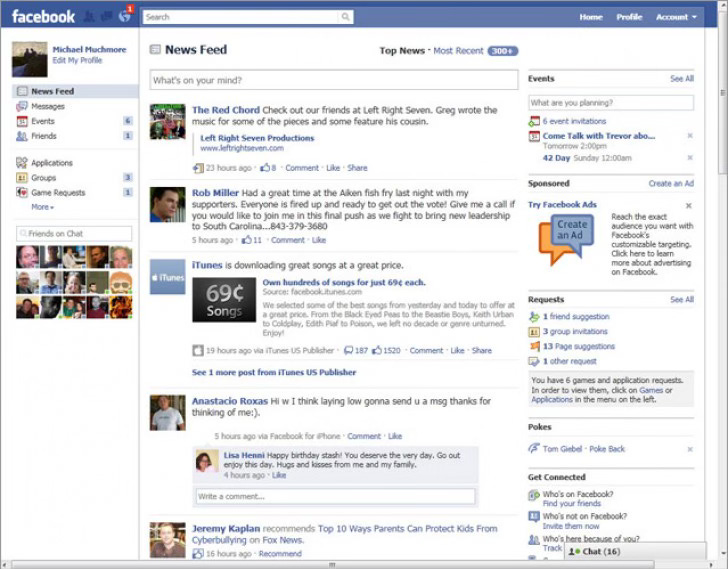The width and height of the screenshot is (728, 569).
Task: Open www.leftrightseven.com link
Action: [x=242, y=148]
